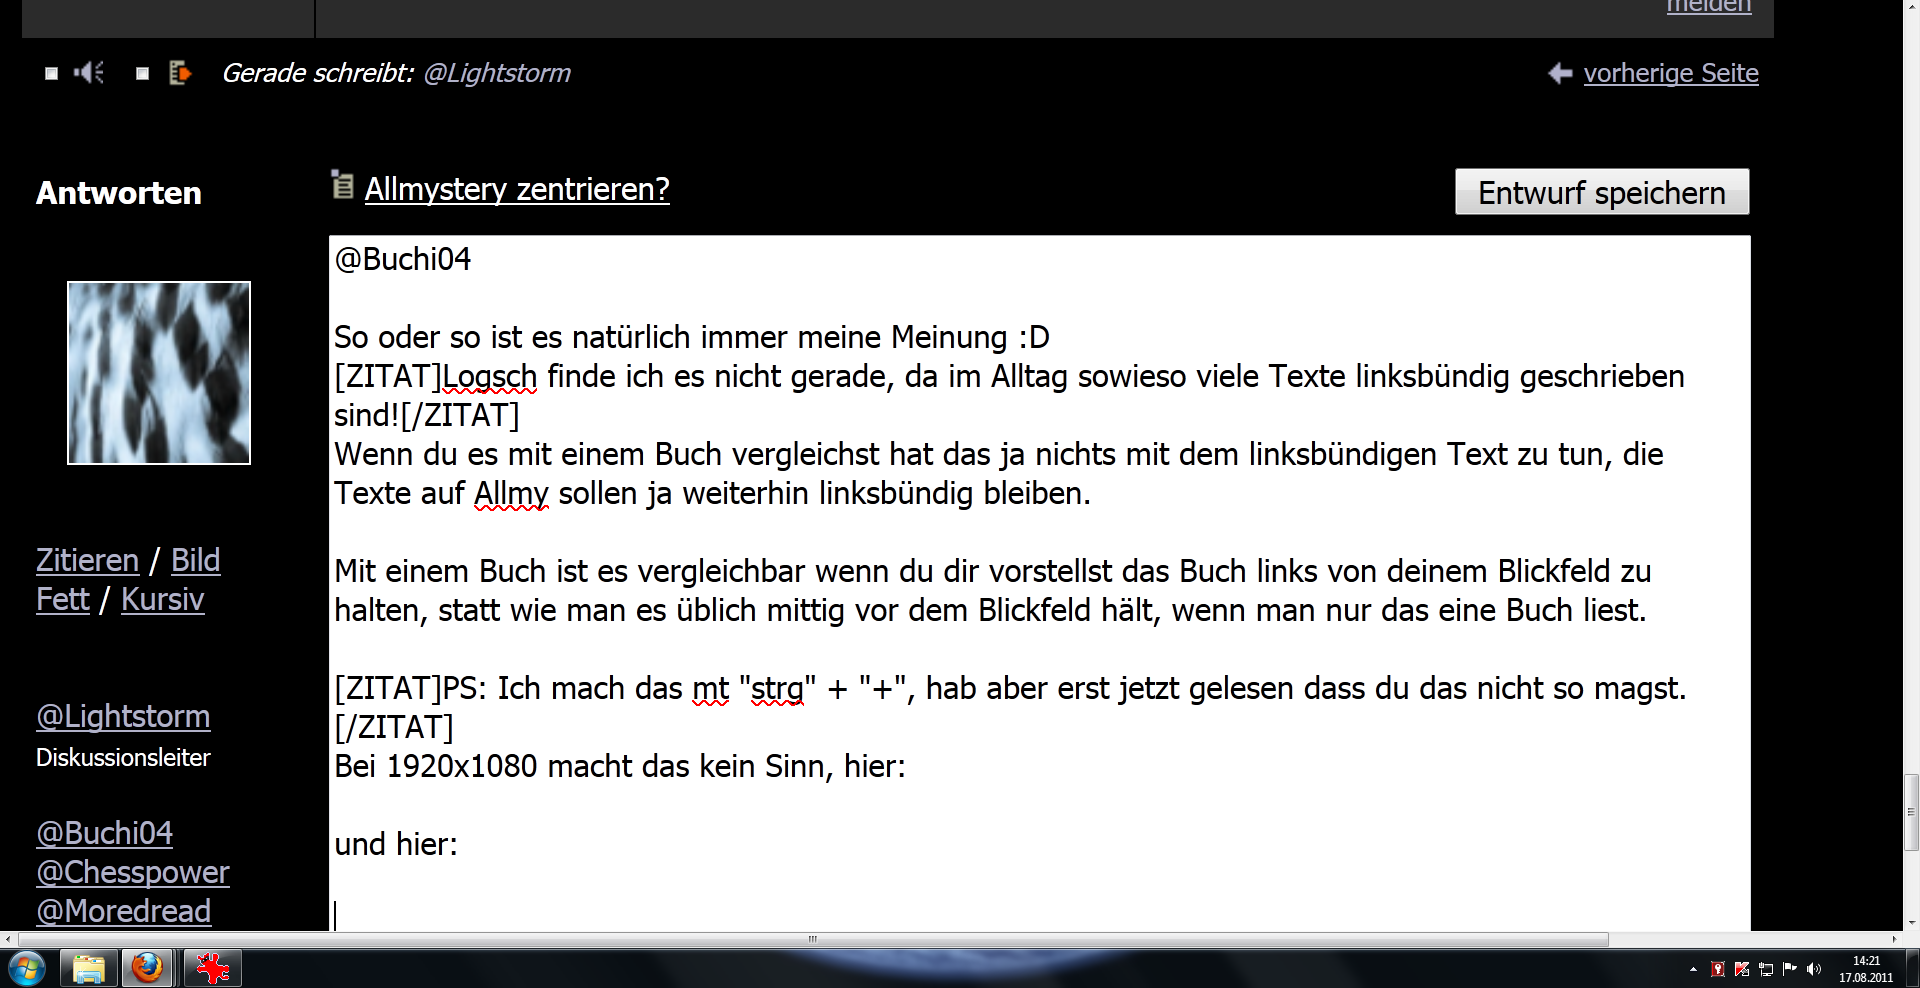
Task: Open @Lightstorm in Gerade schreibt line
Action: coord(497,73)
